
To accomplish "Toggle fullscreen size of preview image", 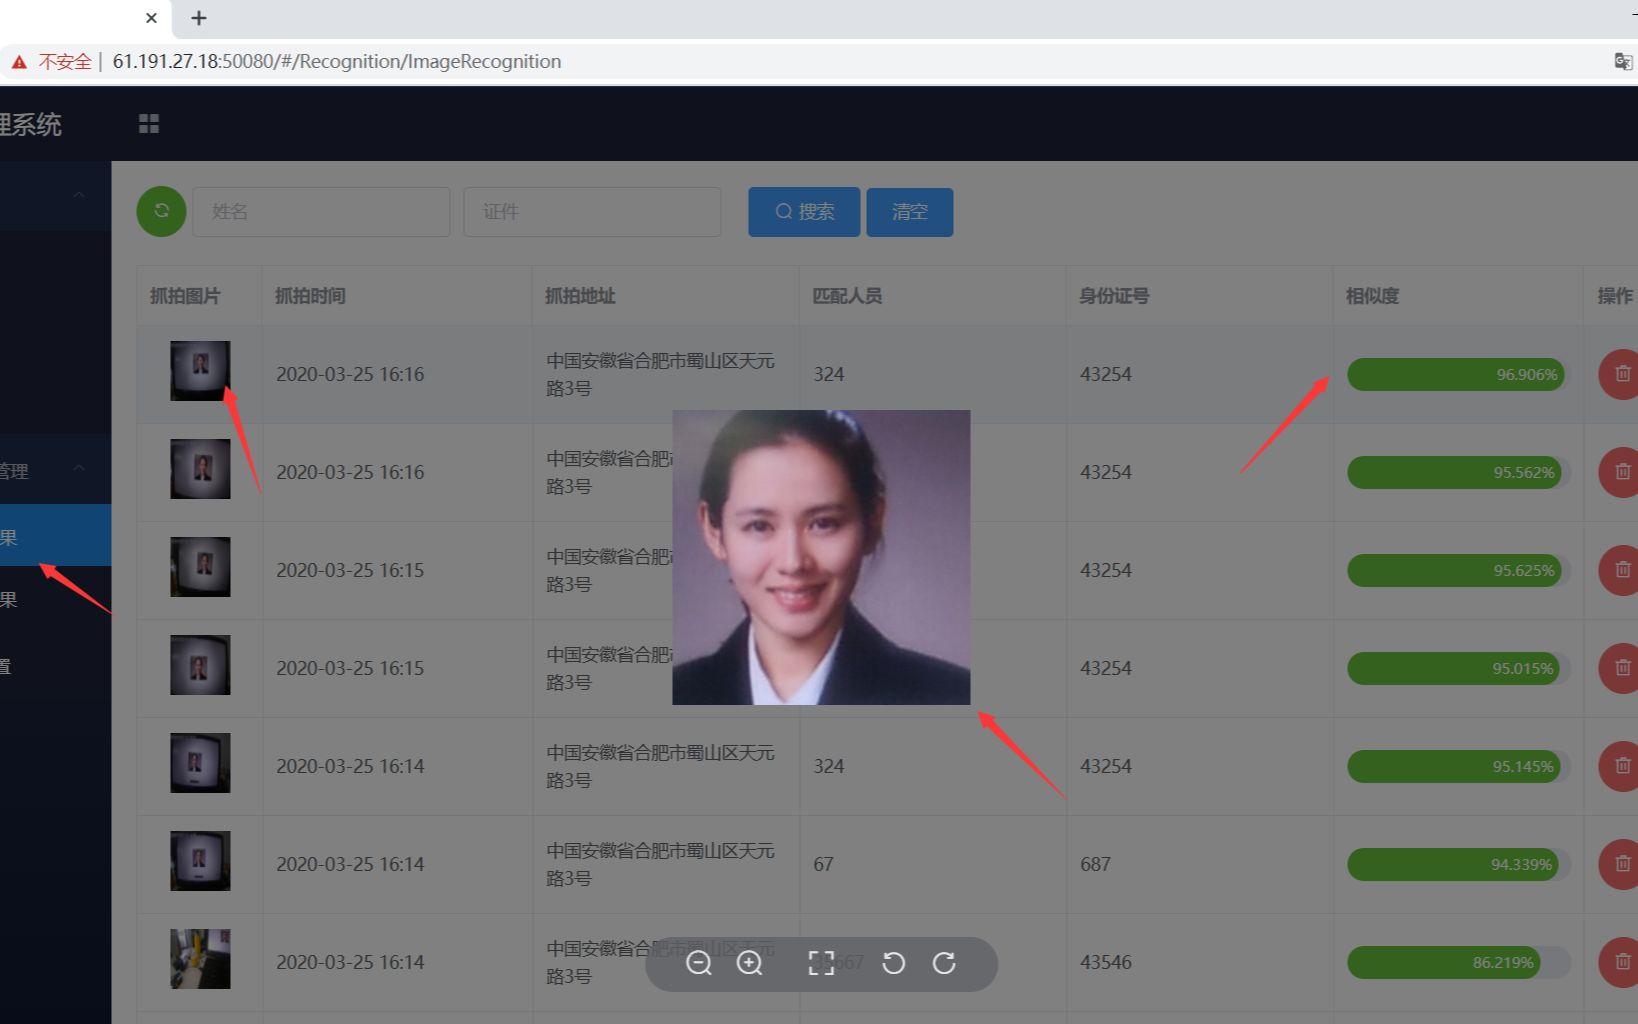I will click(x=821, y=963).
